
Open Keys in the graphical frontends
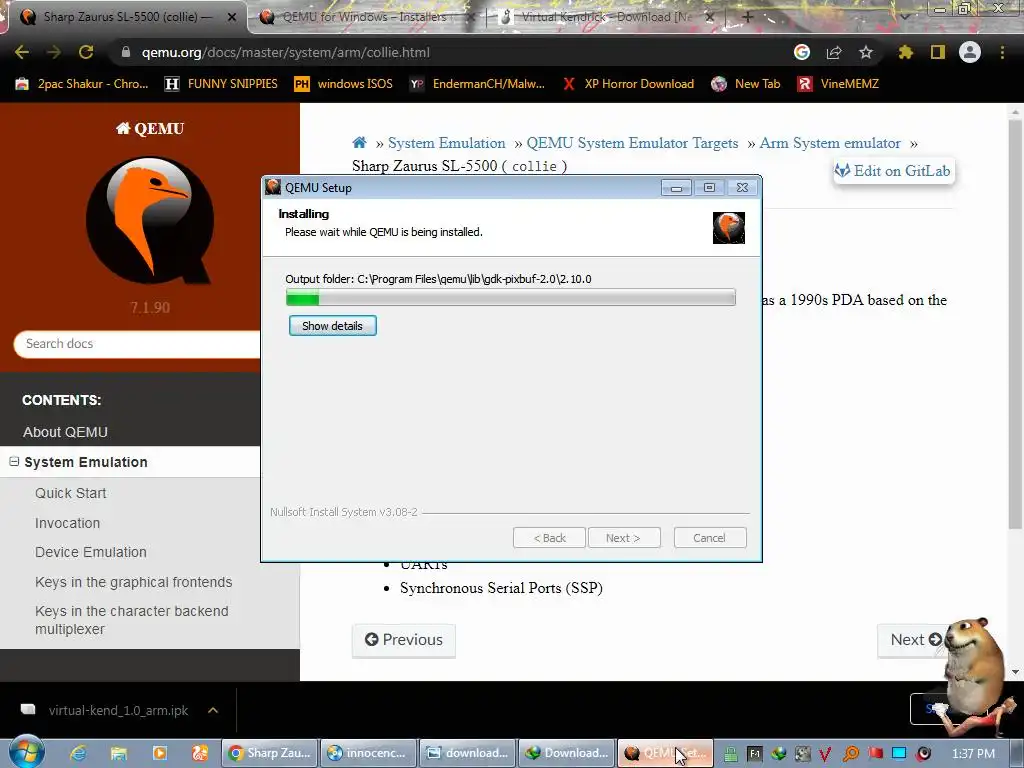tap(133, 582)
